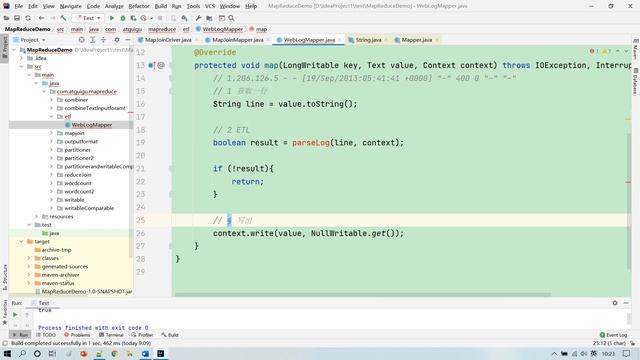640x360 pixels.
Task: Click Expand All icon in Project panel
Action: coord(93,40)
